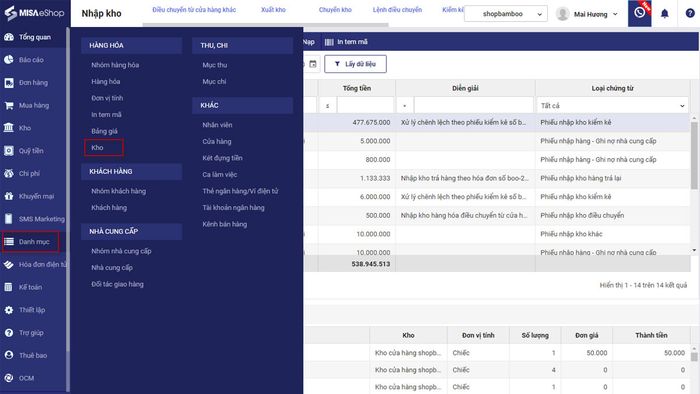This screenshot has width=700, height=394.
Task: Open Kế toán calculator icon
Action: click(8, 287)
